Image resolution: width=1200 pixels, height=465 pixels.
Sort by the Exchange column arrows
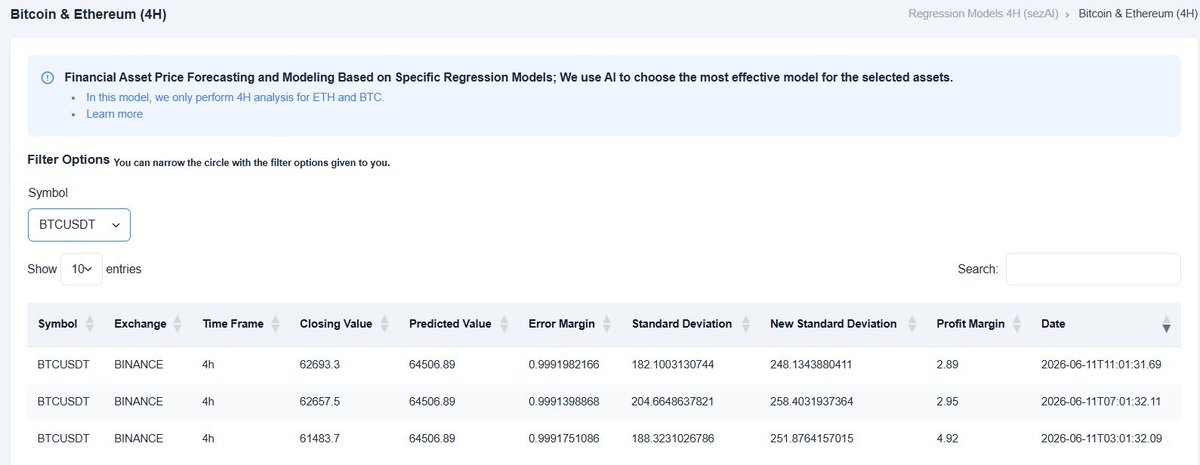[x=177, y=325]
